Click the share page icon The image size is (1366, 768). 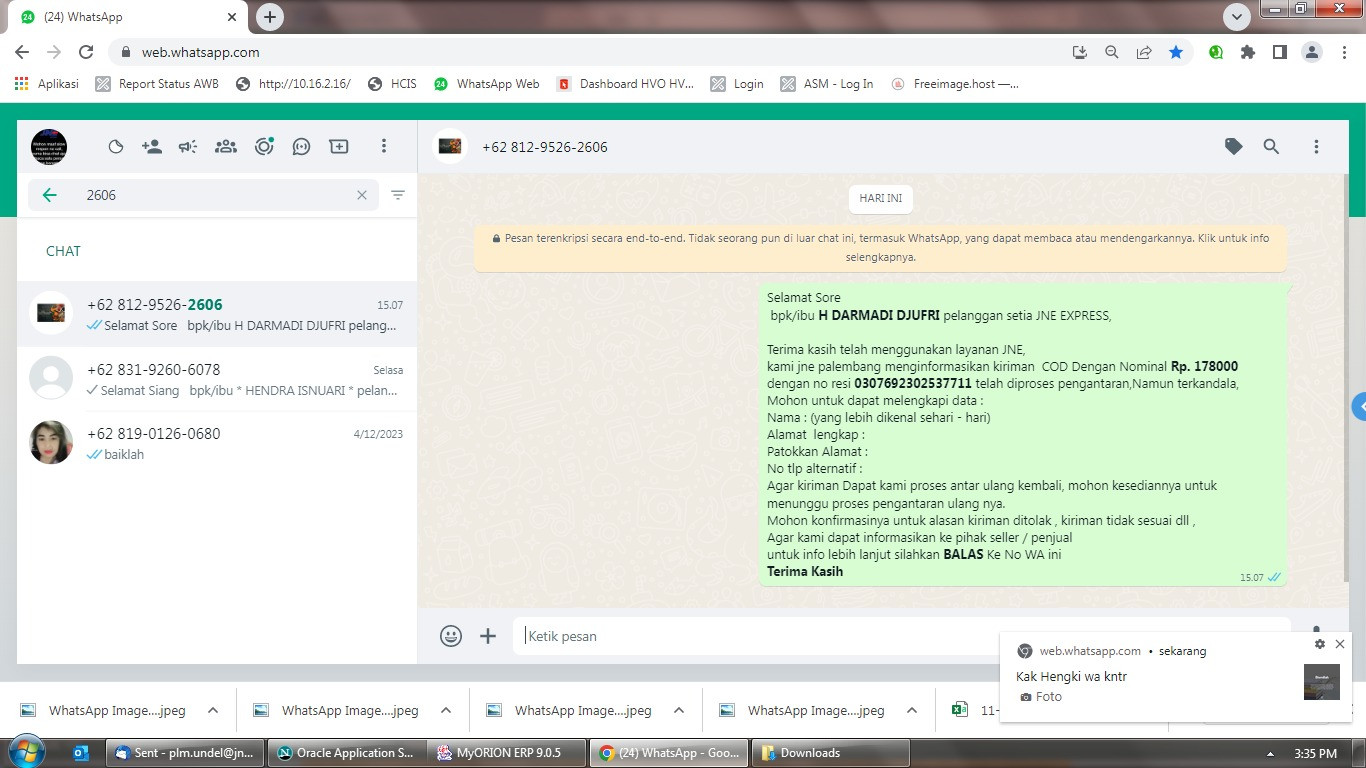[1143, 52]
